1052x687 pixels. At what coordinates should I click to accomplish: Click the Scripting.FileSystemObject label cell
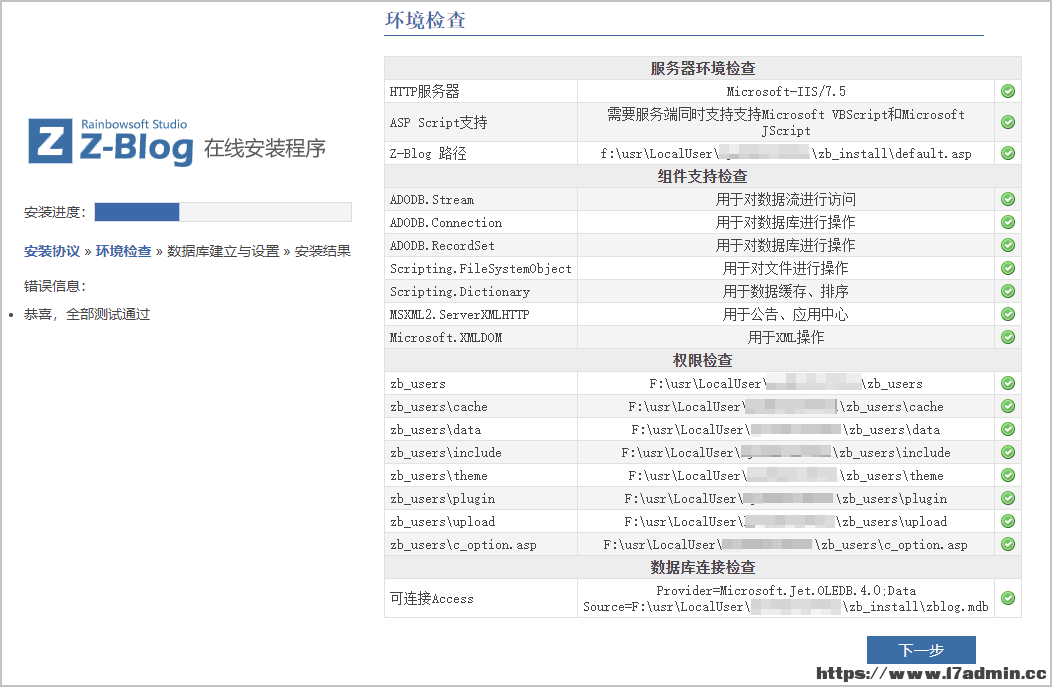(480, 268)
